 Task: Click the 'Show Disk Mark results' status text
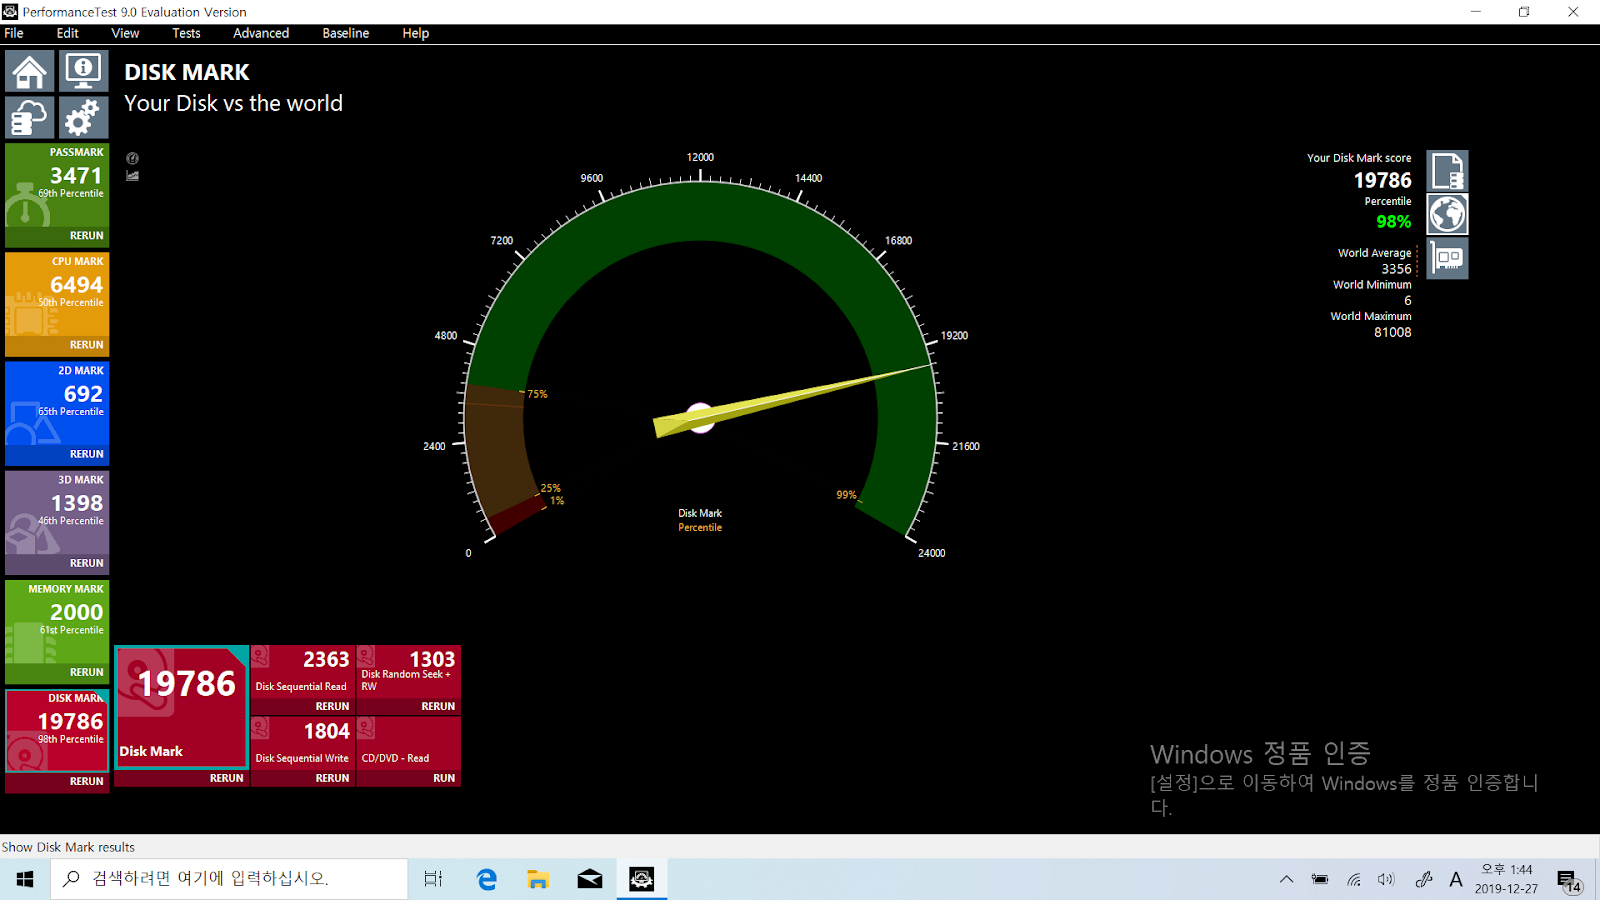coord(68,847)
